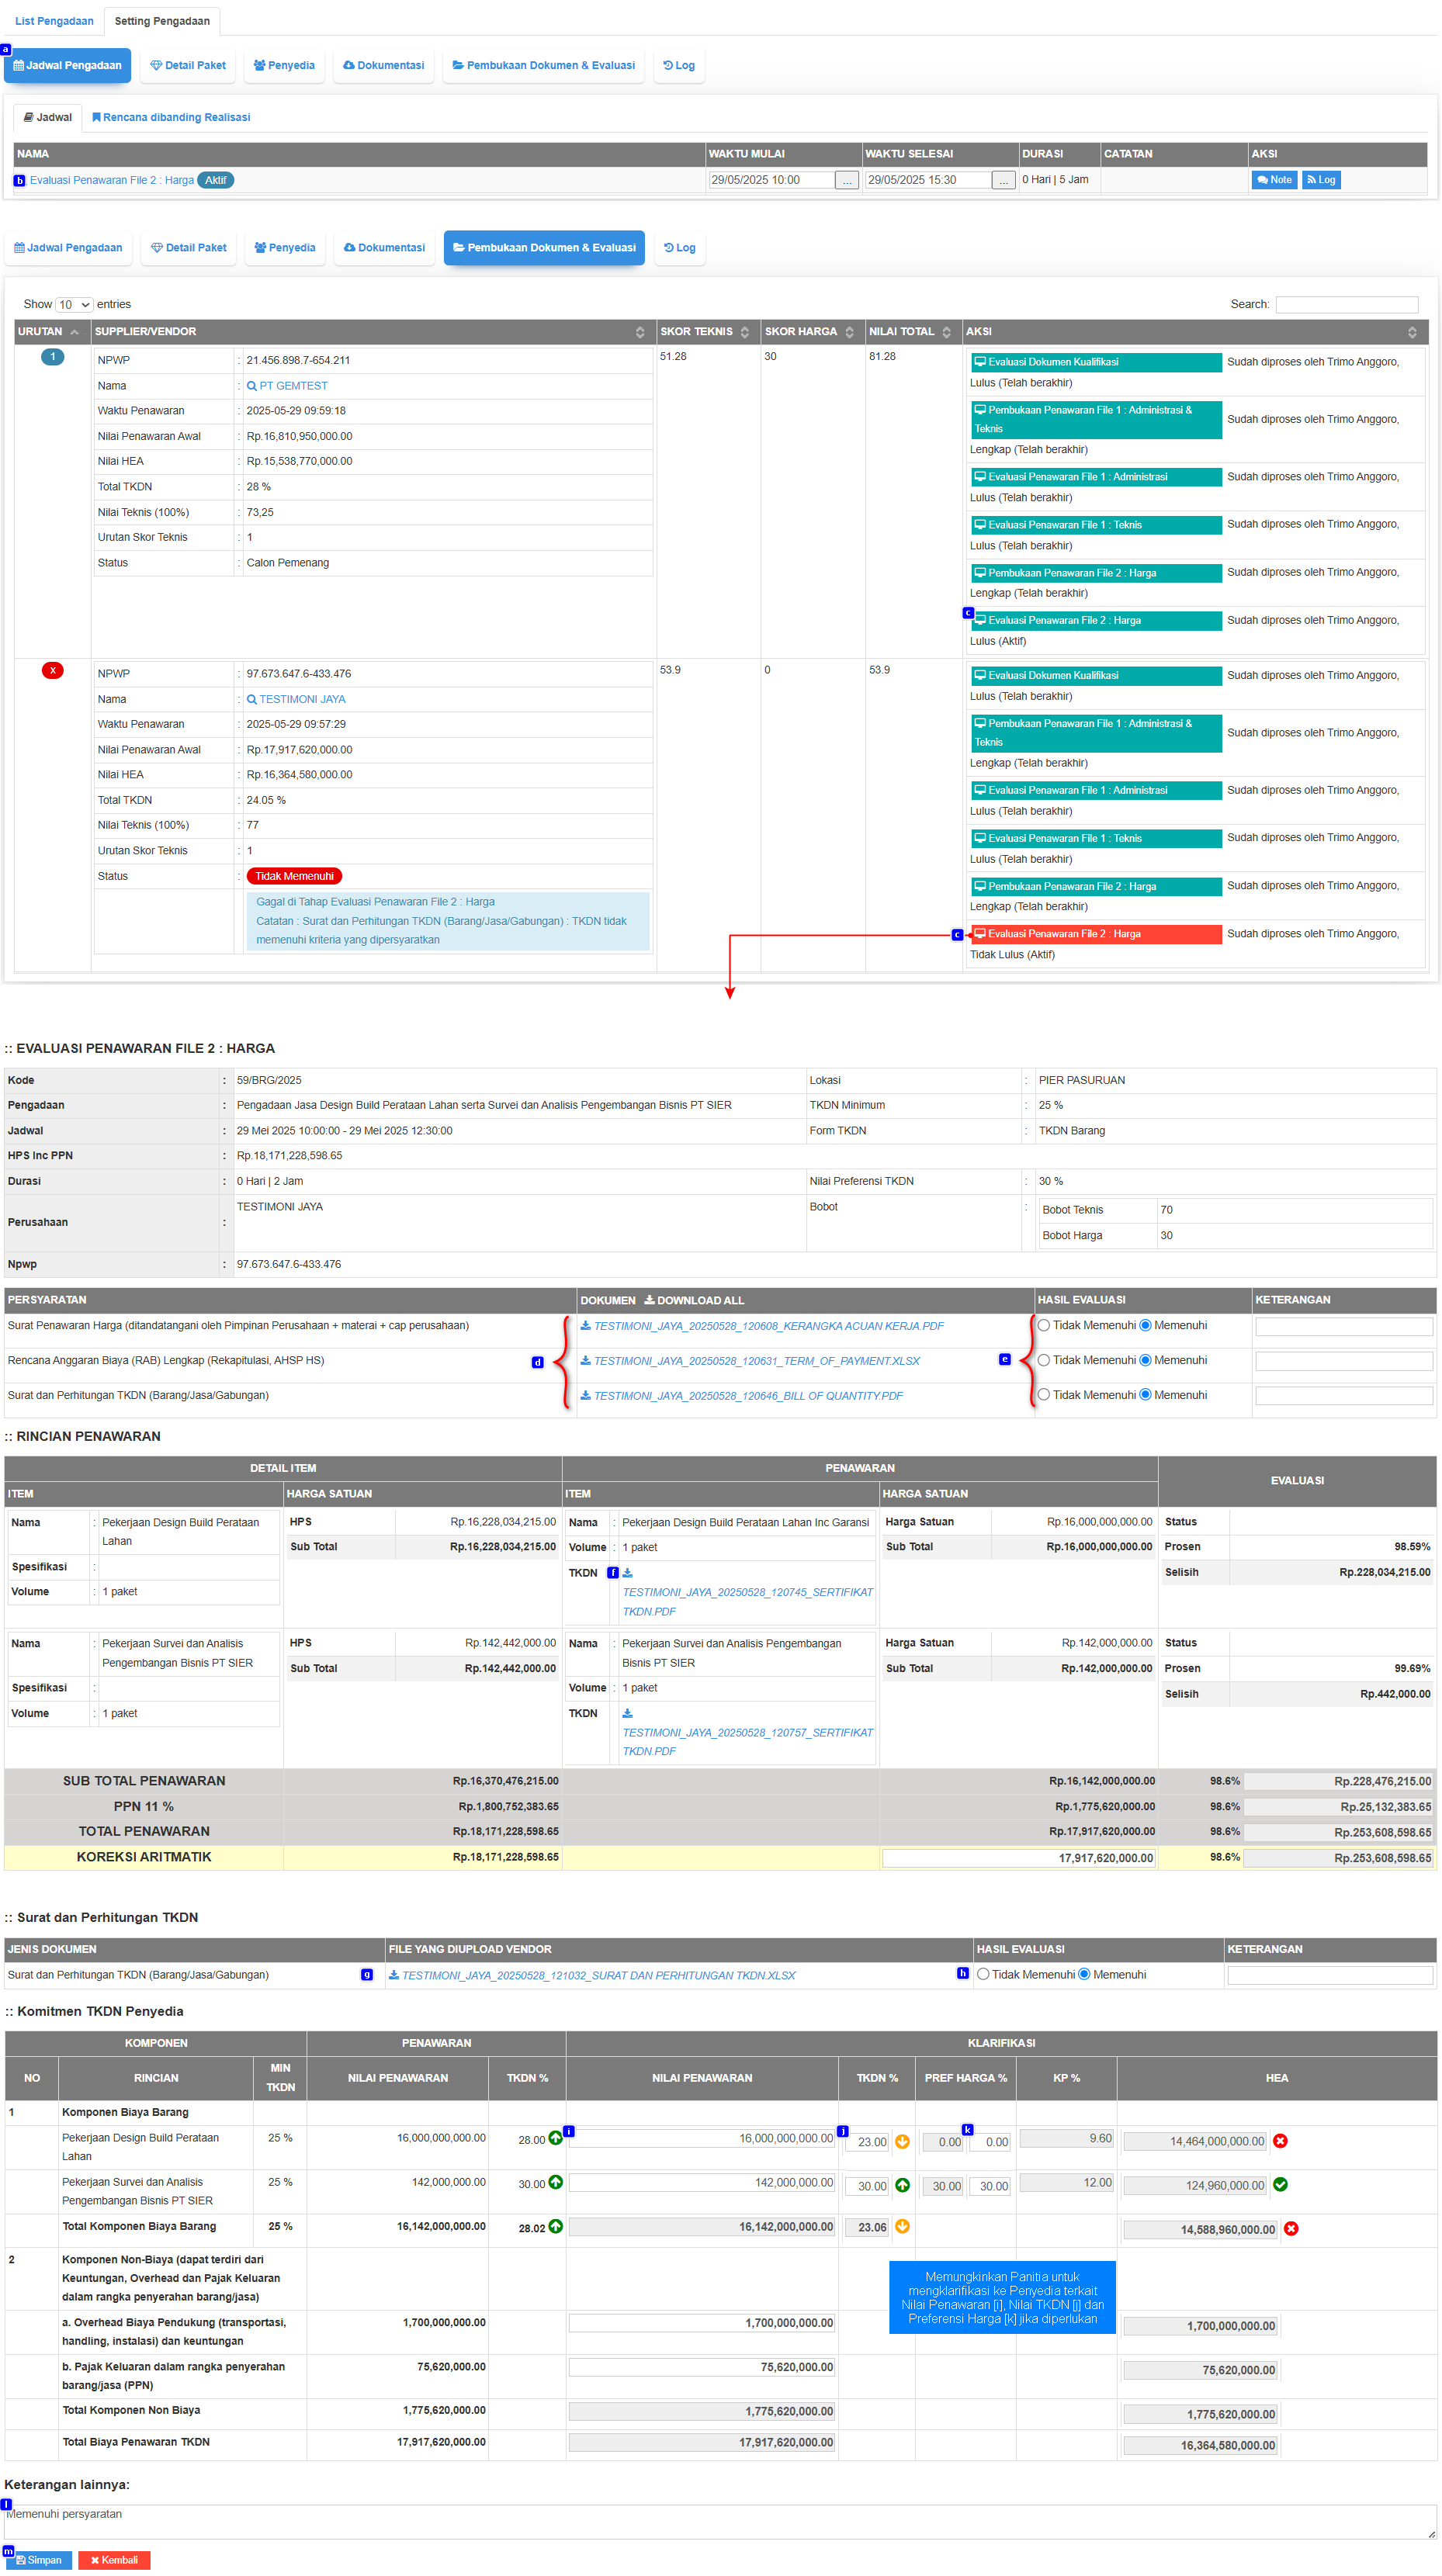Image resolution: width=1442 pixels, height=2576 pixels.
Task: Click download icon for TERM_OF_PAYMENT XLSX file
Action: point(586,1362)
